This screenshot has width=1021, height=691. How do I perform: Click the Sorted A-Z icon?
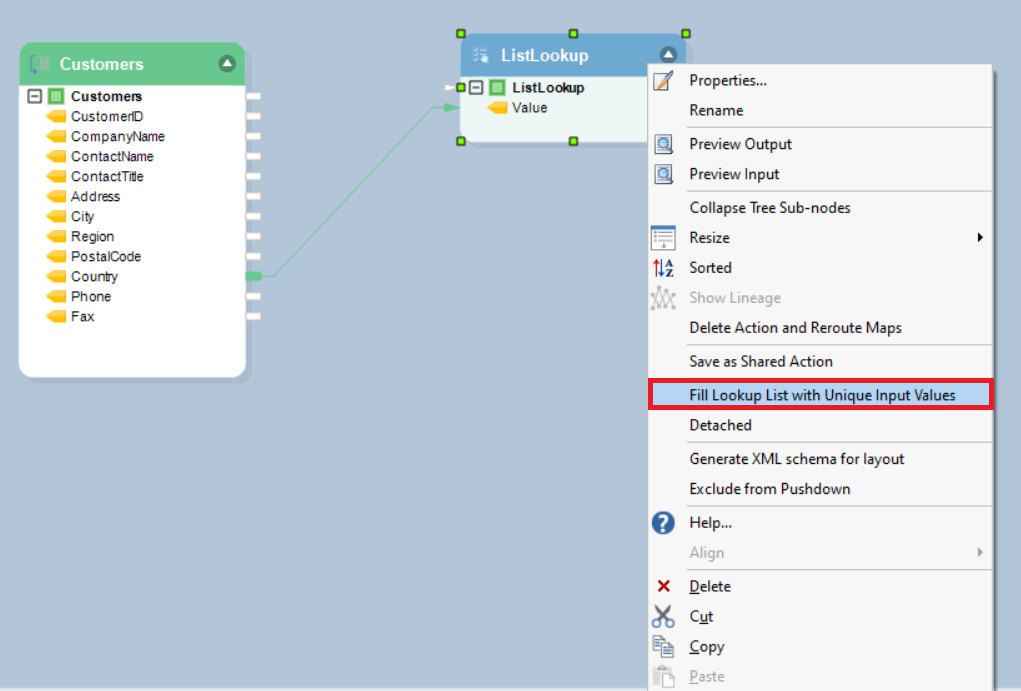663,268
